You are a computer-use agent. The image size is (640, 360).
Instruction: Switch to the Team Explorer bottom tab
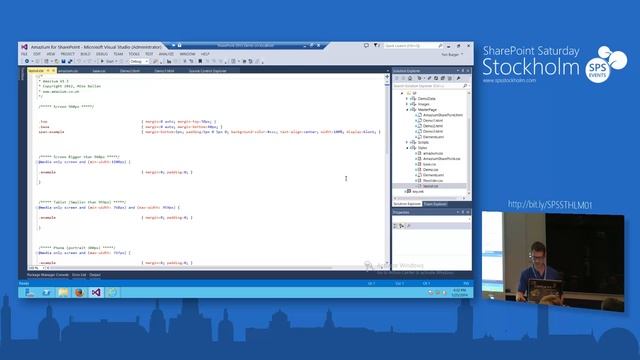[x=435, y=204]
